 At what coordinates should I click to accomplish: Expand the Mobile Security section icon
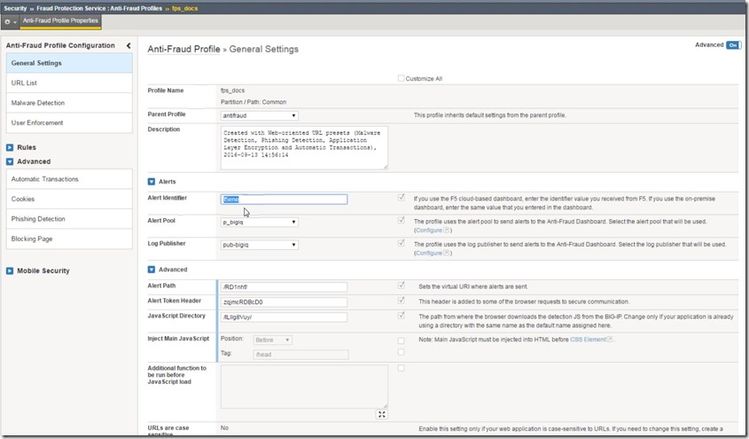pyautogui.click(x=9, y=270)
